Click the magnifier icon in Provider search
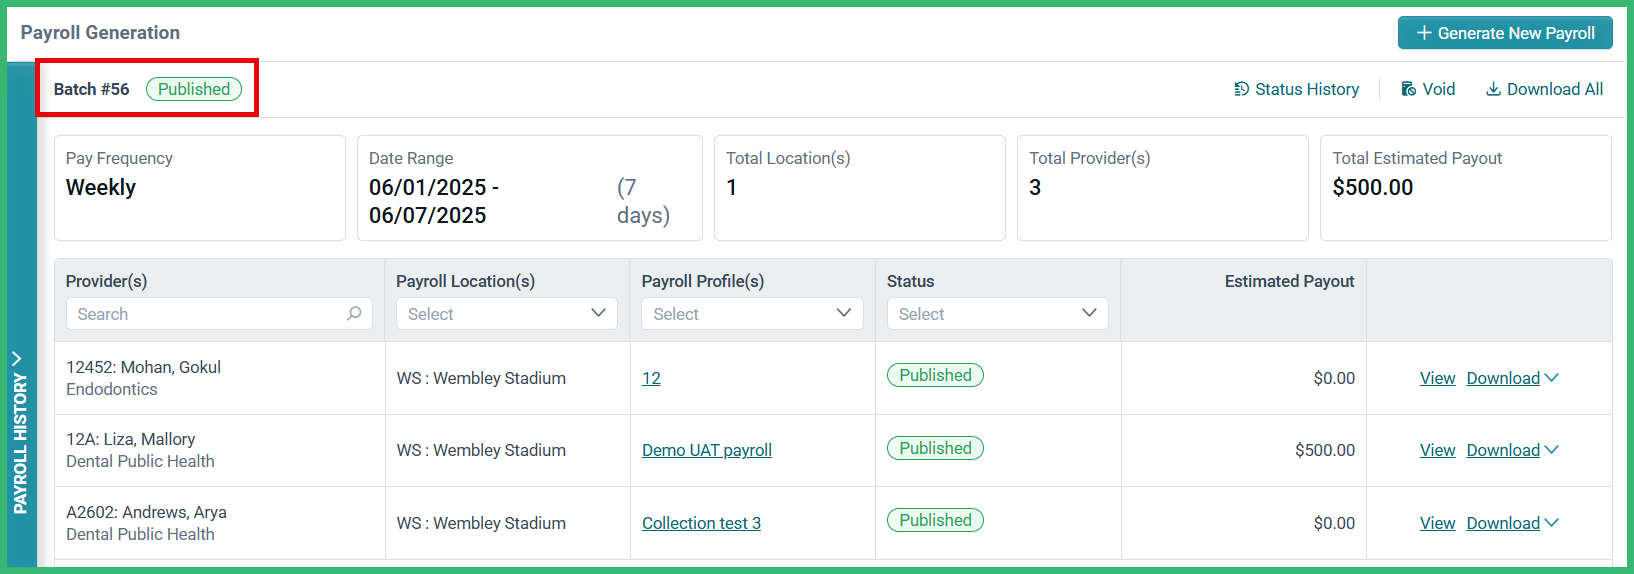The image size is (1634, 574). coord(354,314)
